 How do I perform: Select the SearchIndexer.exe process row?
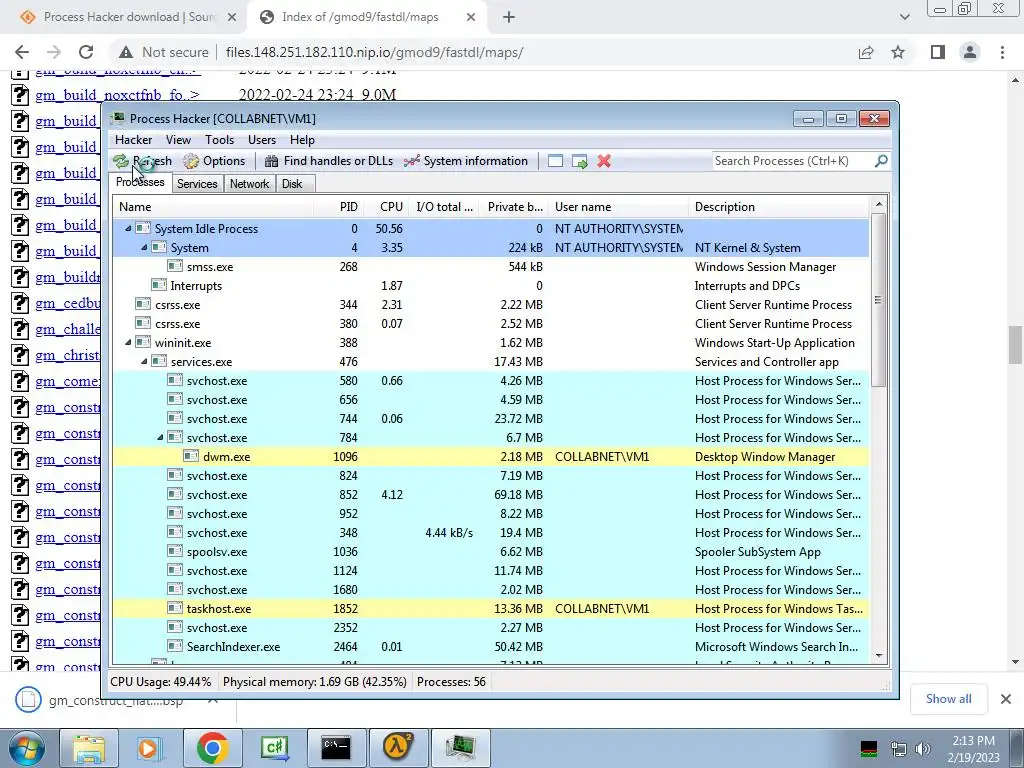491,647
